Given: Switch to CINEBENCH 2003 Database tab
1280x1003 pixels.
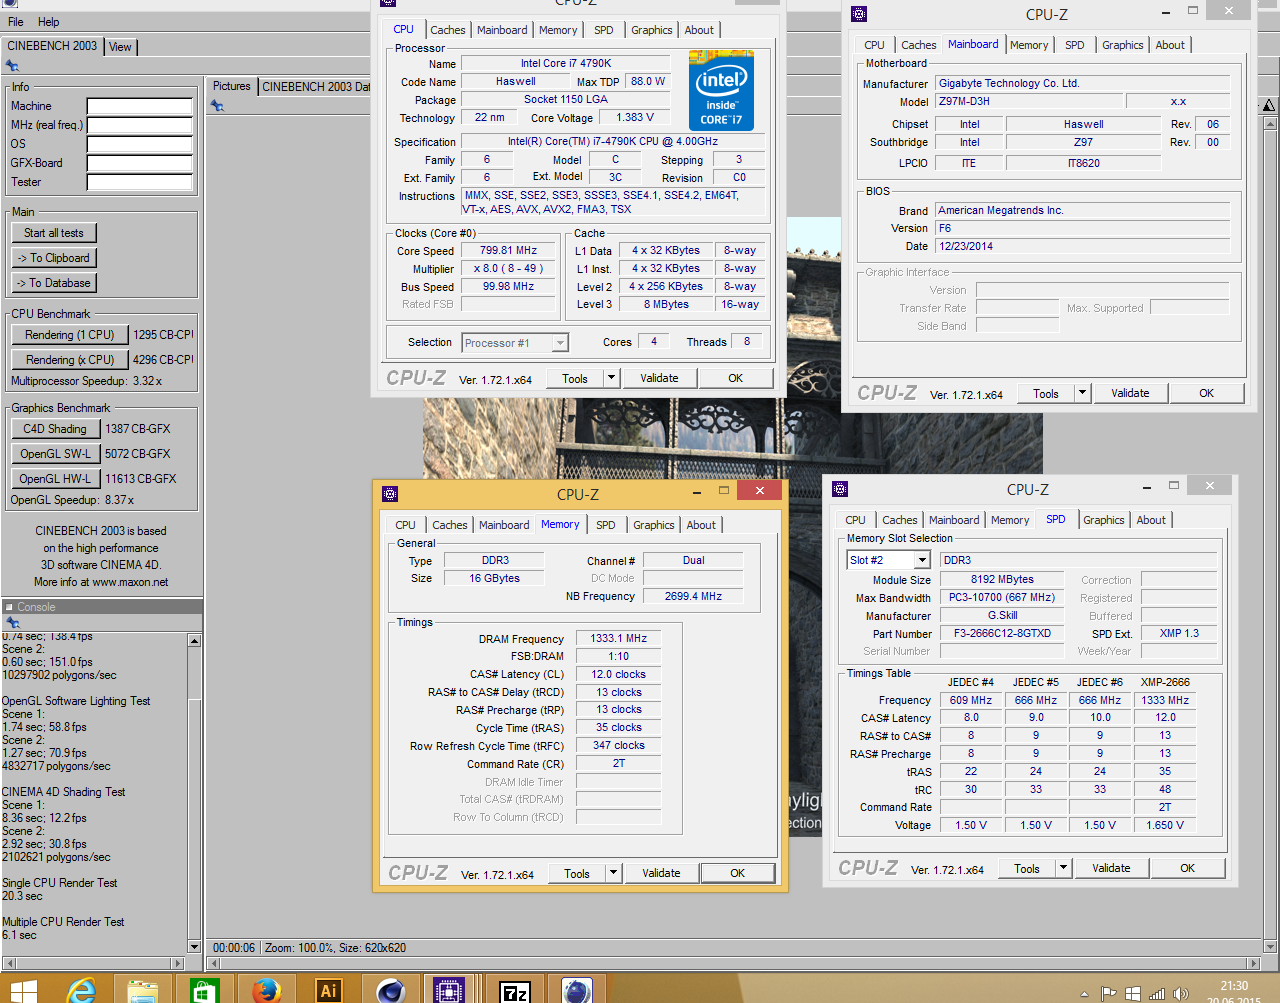Looking at the screenshot, I should [x=315, y=87].
